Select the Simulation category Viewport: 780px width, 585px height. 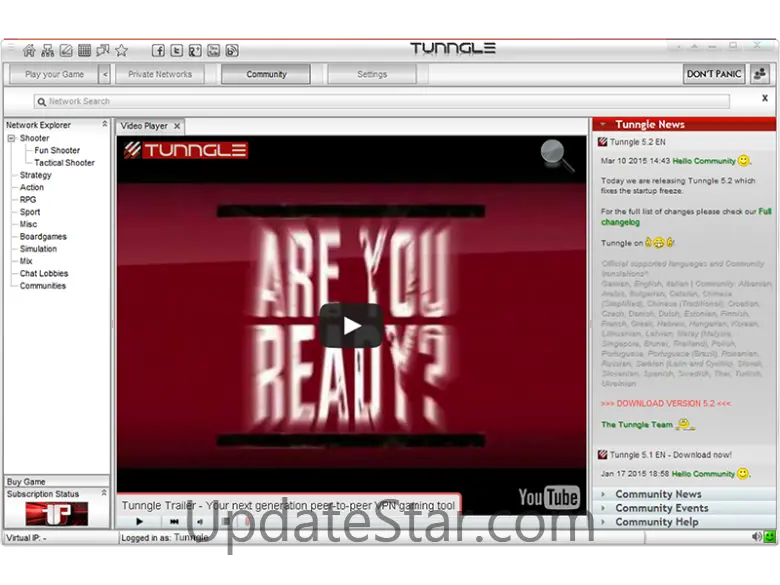(x=38, y=249)
